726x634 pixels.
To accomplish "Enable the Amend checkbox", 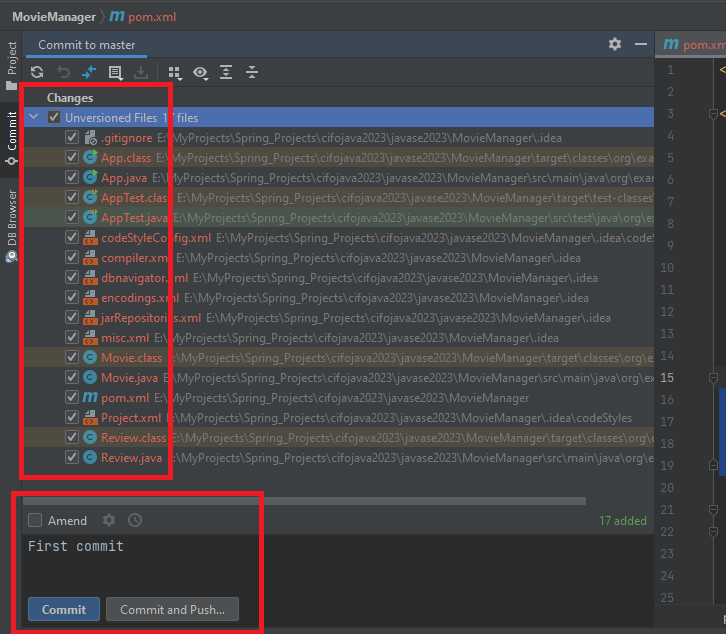I will coord(35,520).
